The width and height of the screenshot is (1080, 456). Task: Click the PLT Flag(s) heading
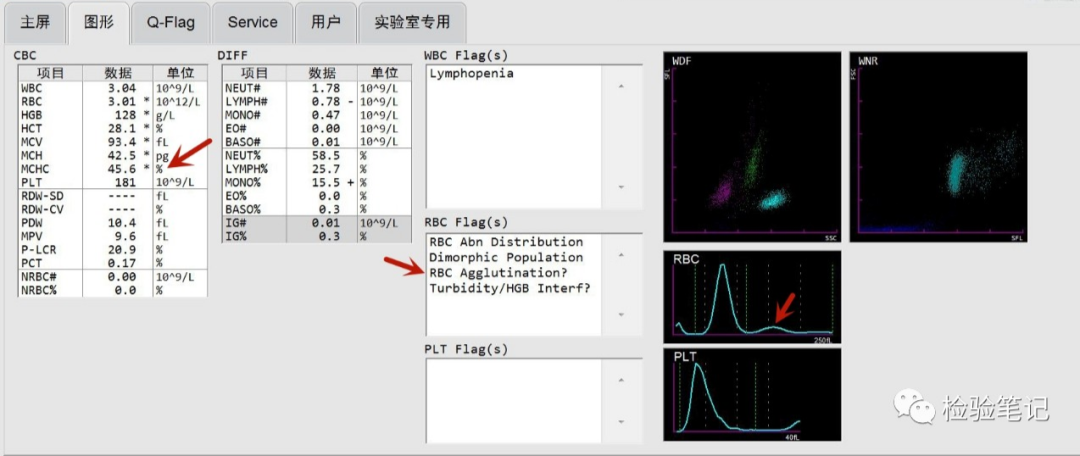(x=466, y=349)
